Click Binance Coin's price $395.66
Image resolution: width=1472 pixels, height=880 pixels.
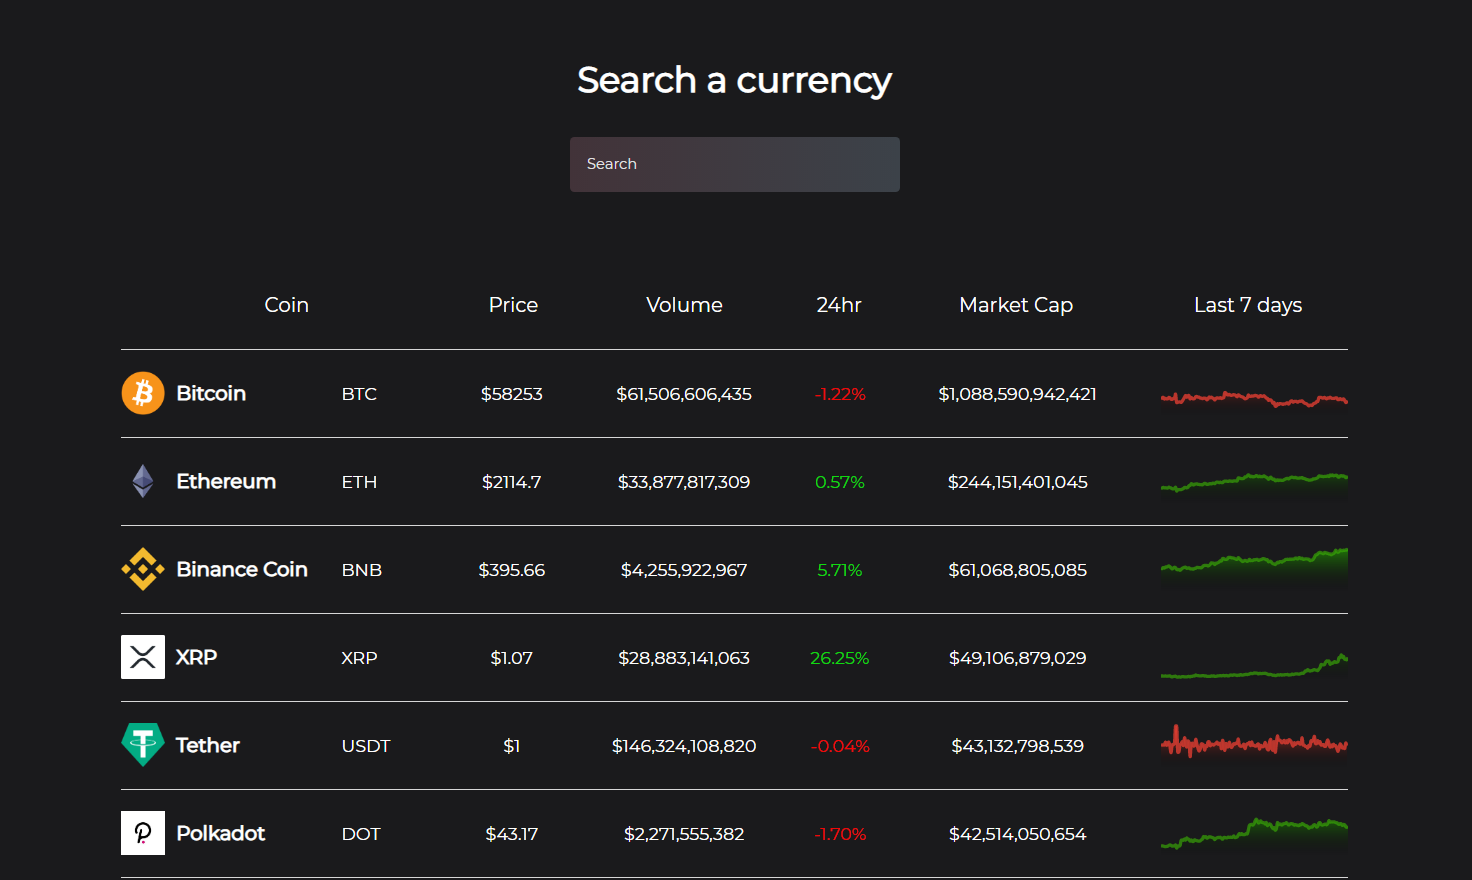click(512, 570)
